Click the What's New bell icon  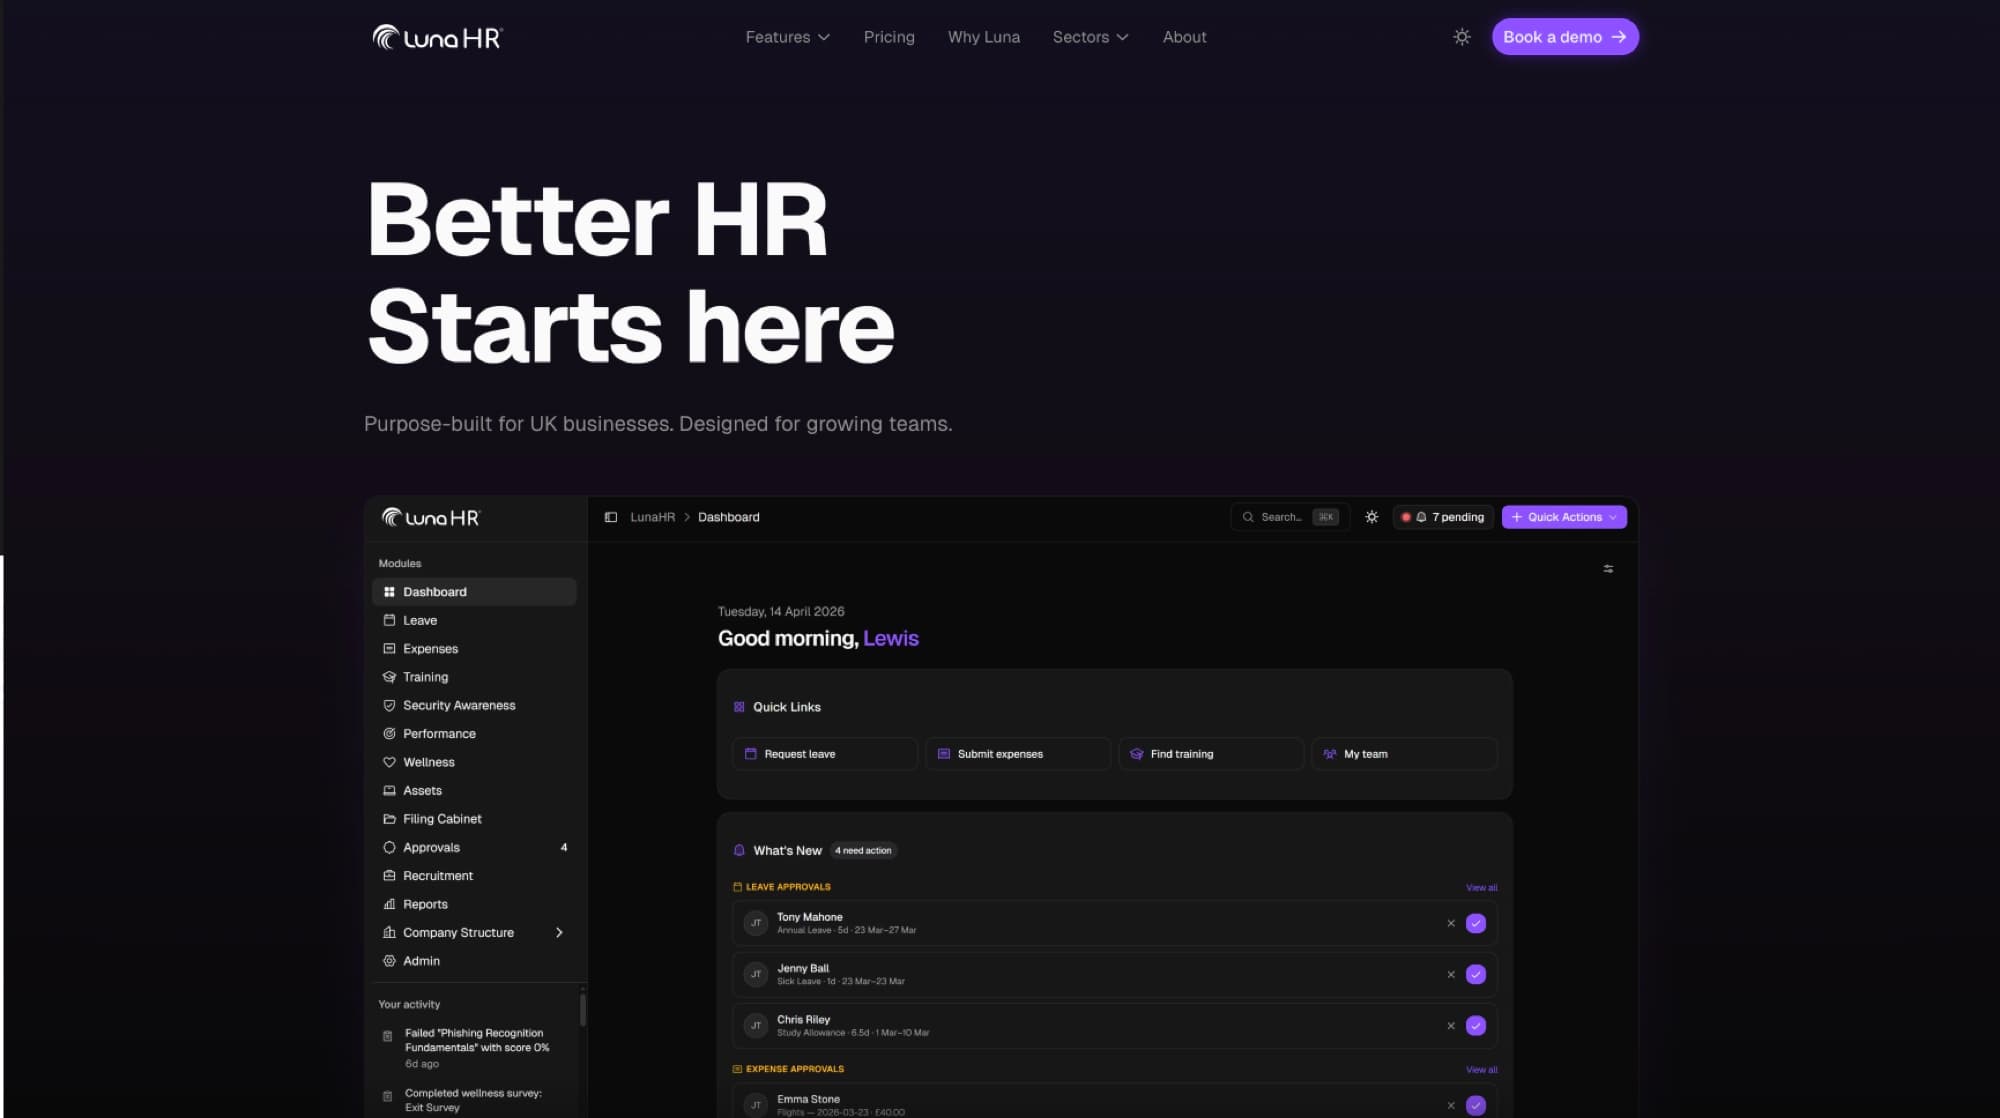[x=739, y=850]
